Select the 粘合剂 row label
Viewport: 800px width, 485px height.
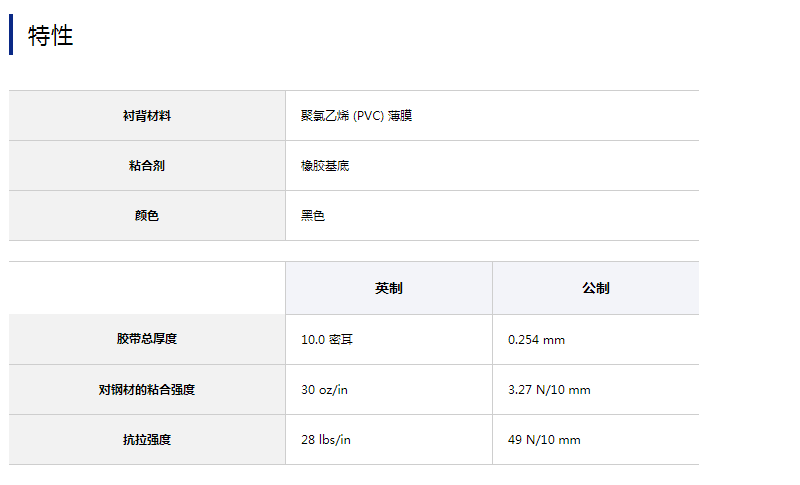click(x=146, y=166)
